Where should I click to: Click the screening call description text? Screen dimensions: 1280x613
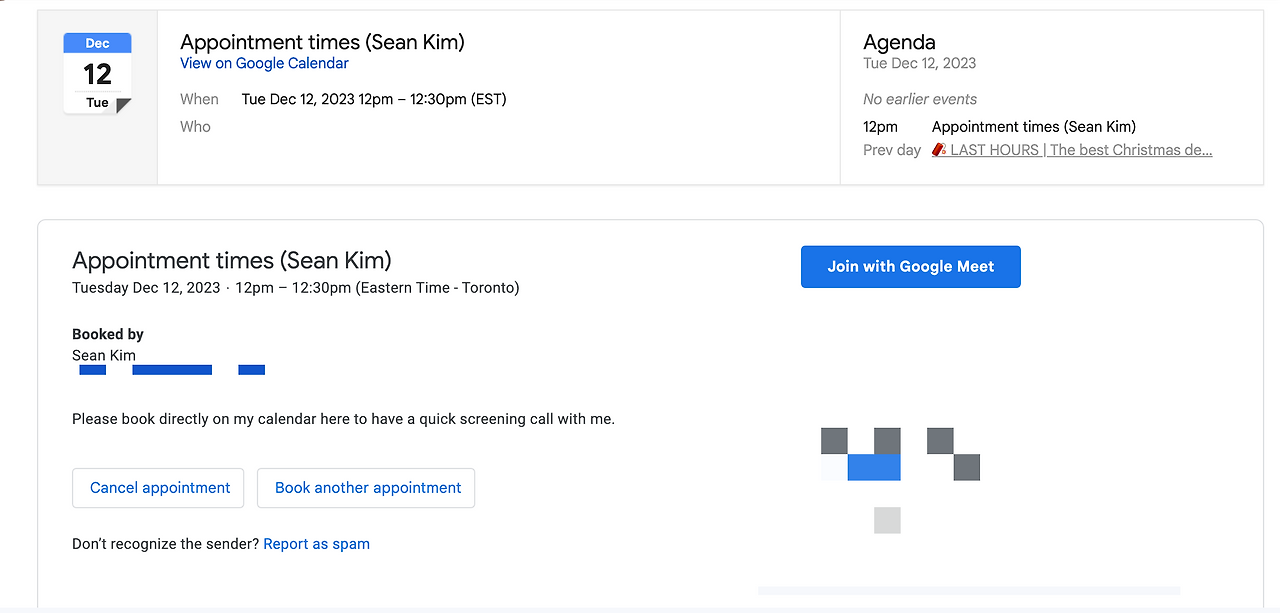(x=343, y=419)
